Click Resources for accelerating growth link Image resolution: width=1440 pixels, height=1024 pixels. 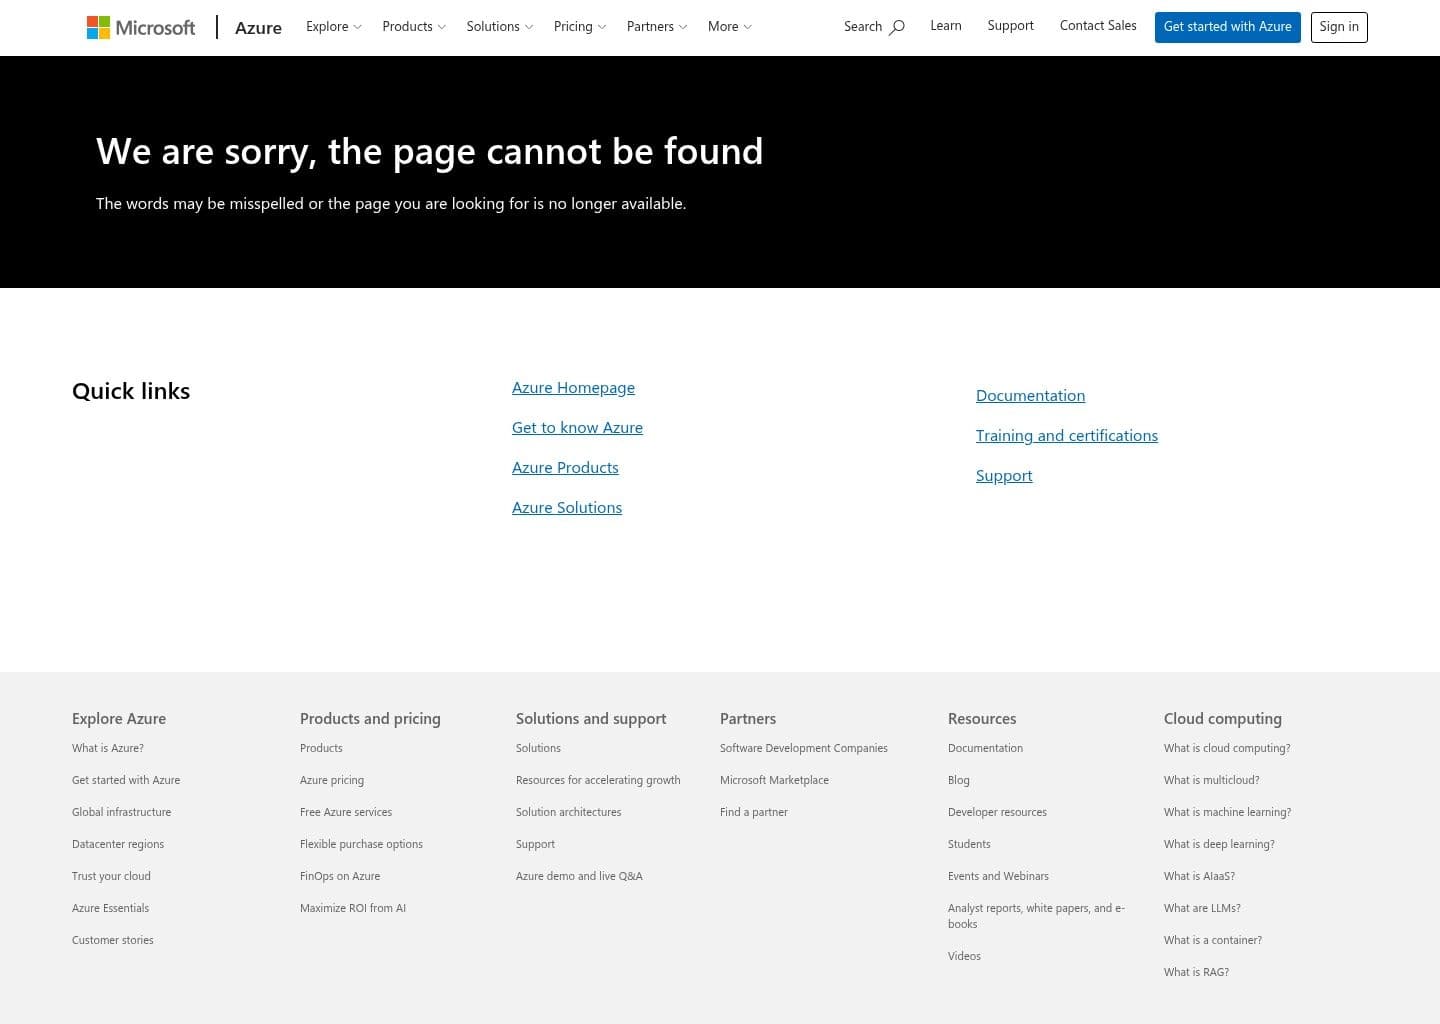coord(598,780)
